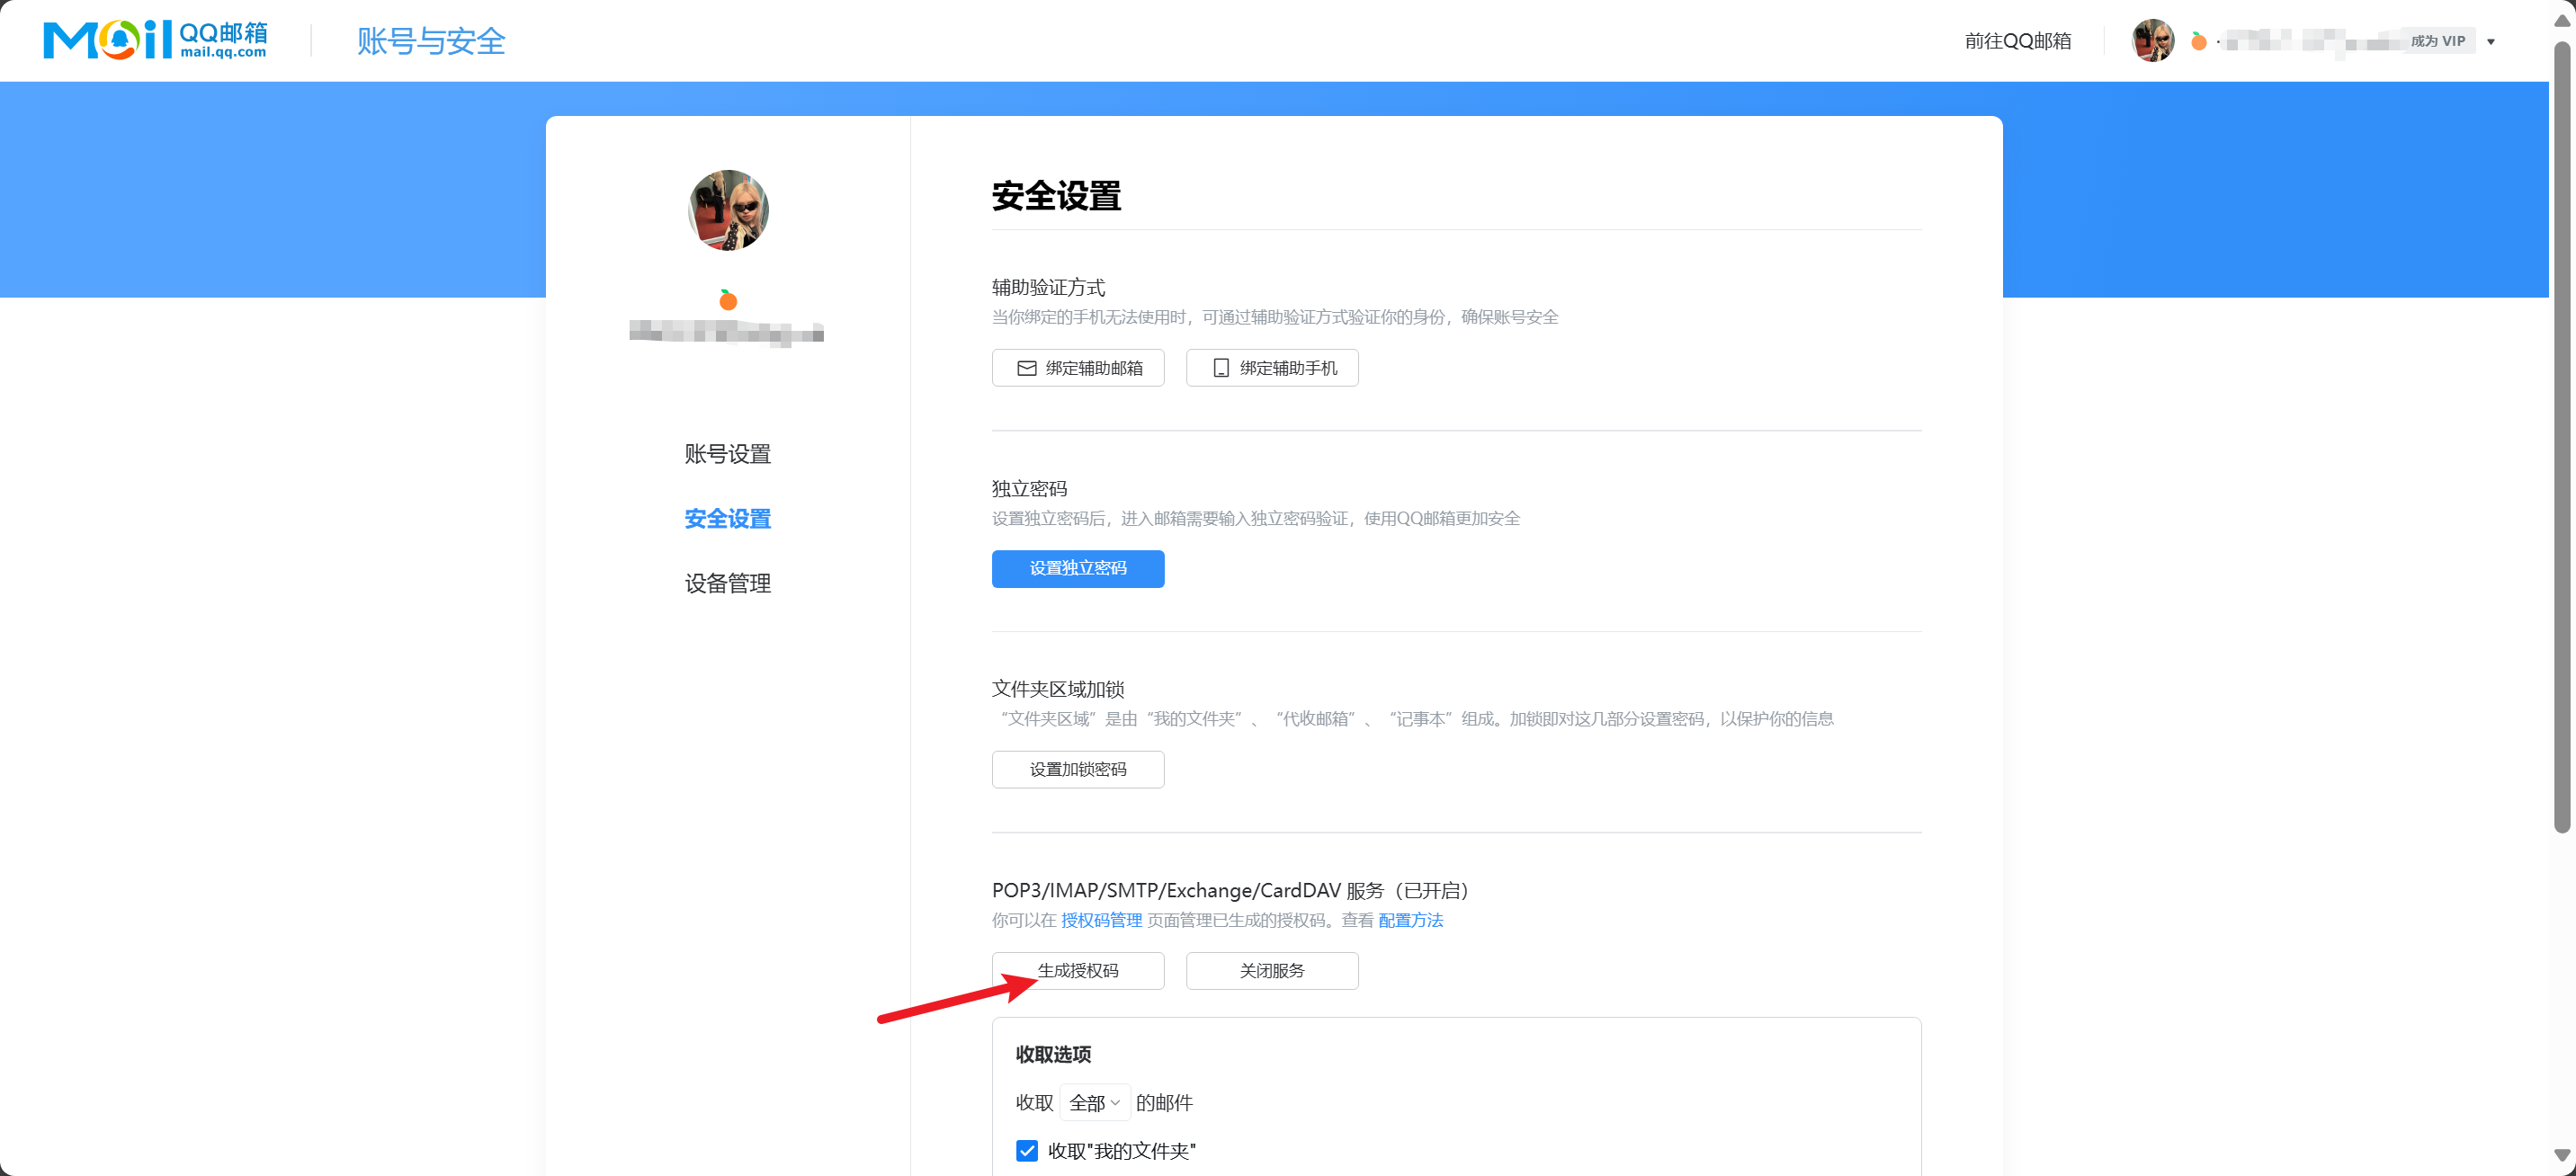Click the 生成授权码 button
The height and width of the screenshot is (1176, 2576).
coord(1077,970)
